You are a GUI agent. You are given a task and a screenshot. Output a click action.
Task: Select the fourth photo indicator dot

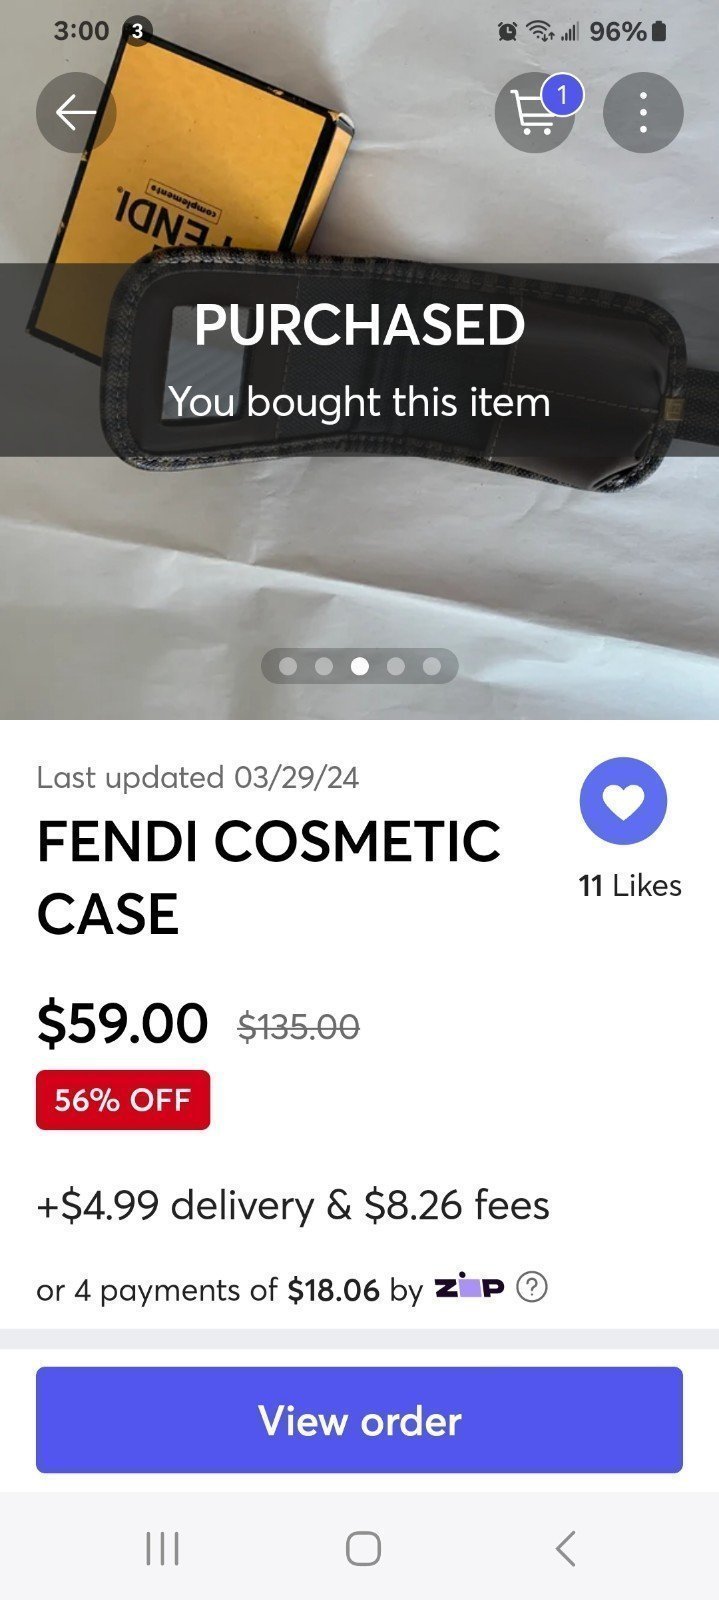(396, 666)
